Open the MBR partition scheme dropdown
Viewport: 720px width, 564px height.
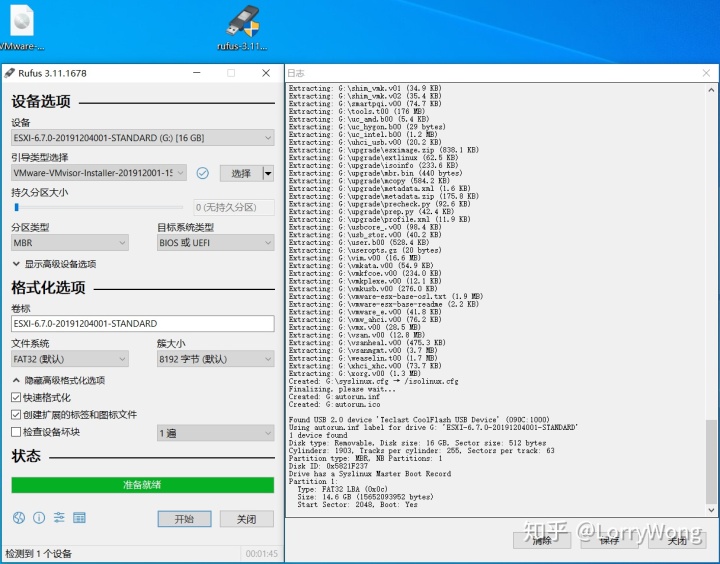(70, 243)
